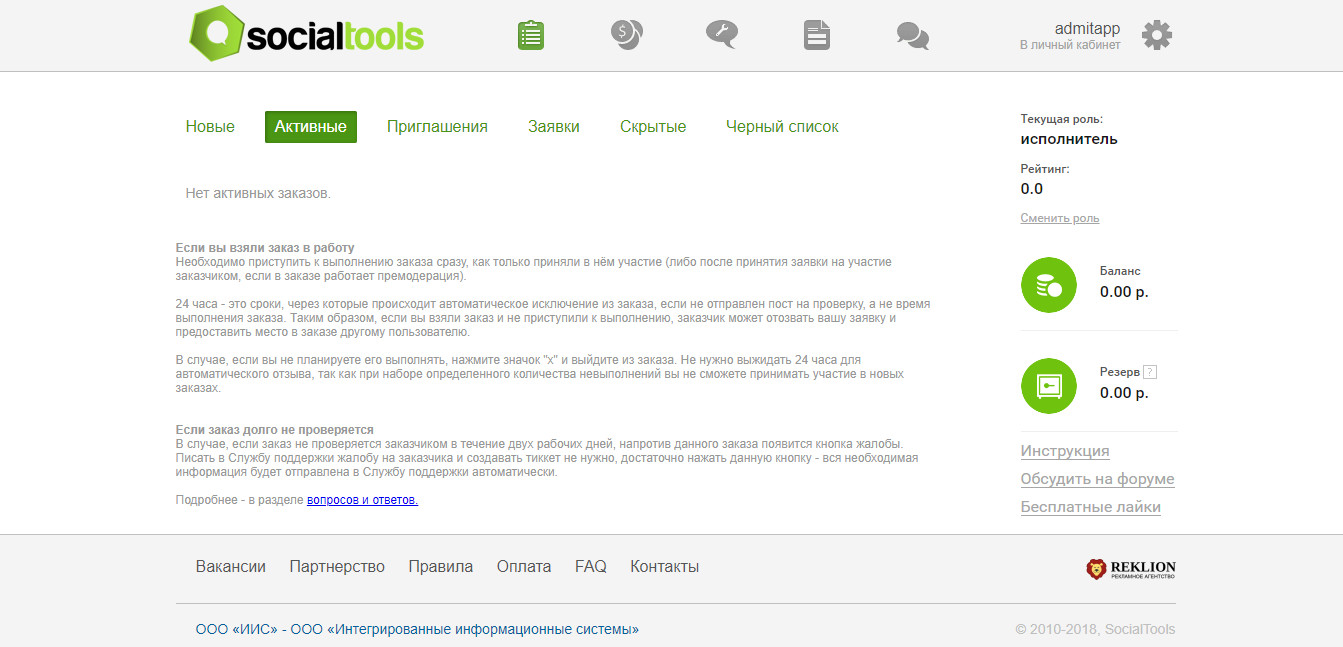Open the SocialTools logo on the homepage
Viewport: 1343px width, 647px height.
point(305,34)
